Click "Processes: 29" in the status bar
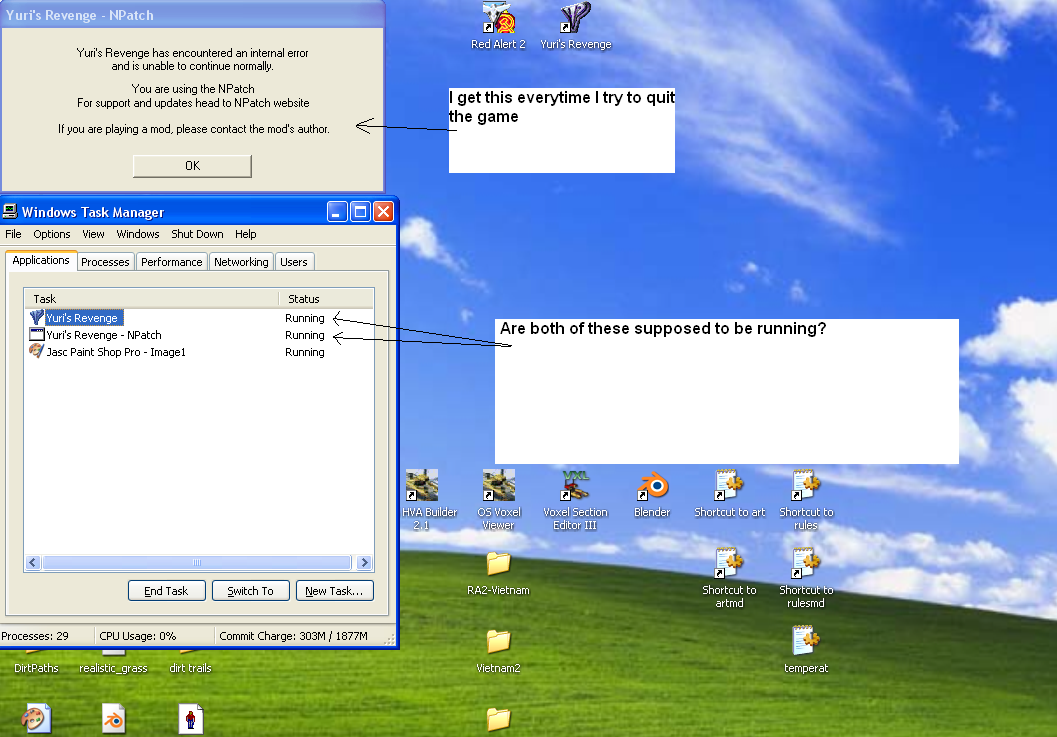 [35, 636]
